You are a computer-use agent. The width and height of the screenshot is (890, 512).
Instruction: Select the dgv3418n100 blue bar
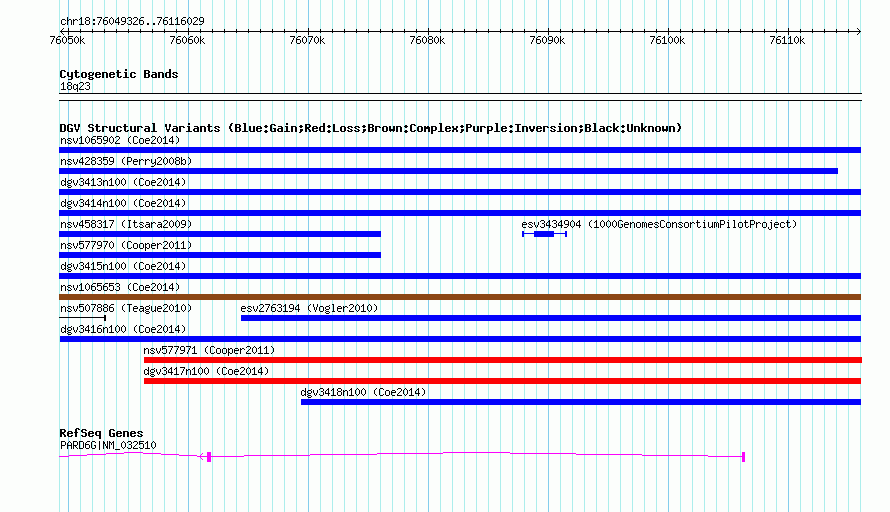[581, 402]
